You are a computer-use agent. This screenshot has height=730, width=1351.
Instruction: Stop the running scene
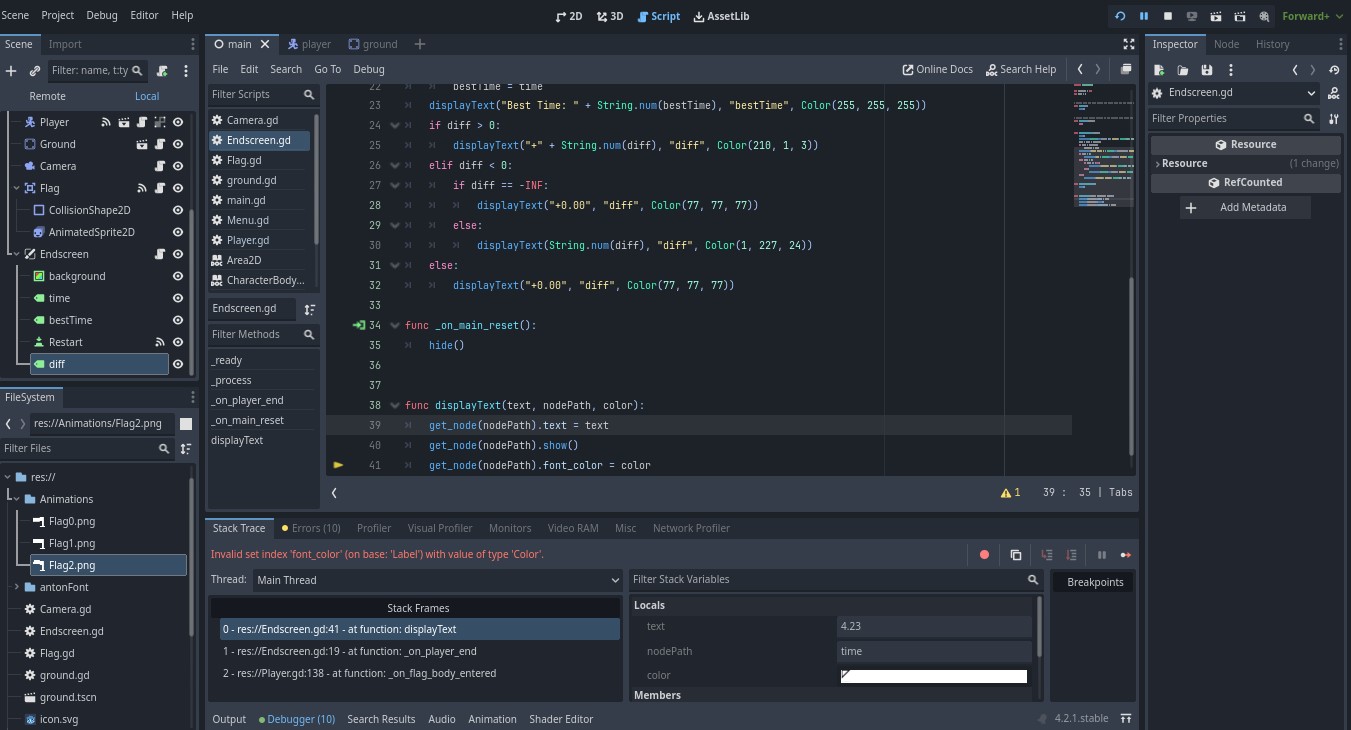(1168, 16)
